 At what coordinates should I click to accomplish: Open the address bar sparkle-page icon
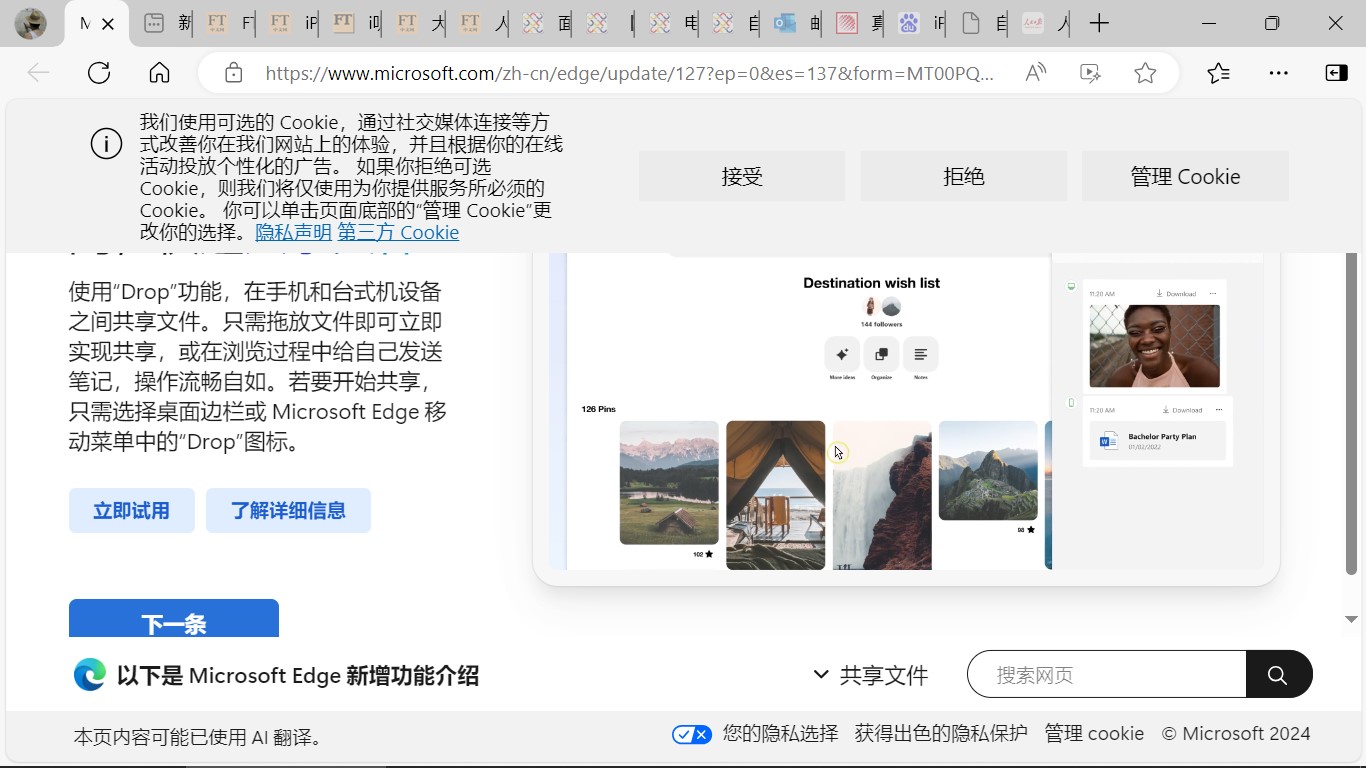pyautogui.click(x=1090, y=73)
